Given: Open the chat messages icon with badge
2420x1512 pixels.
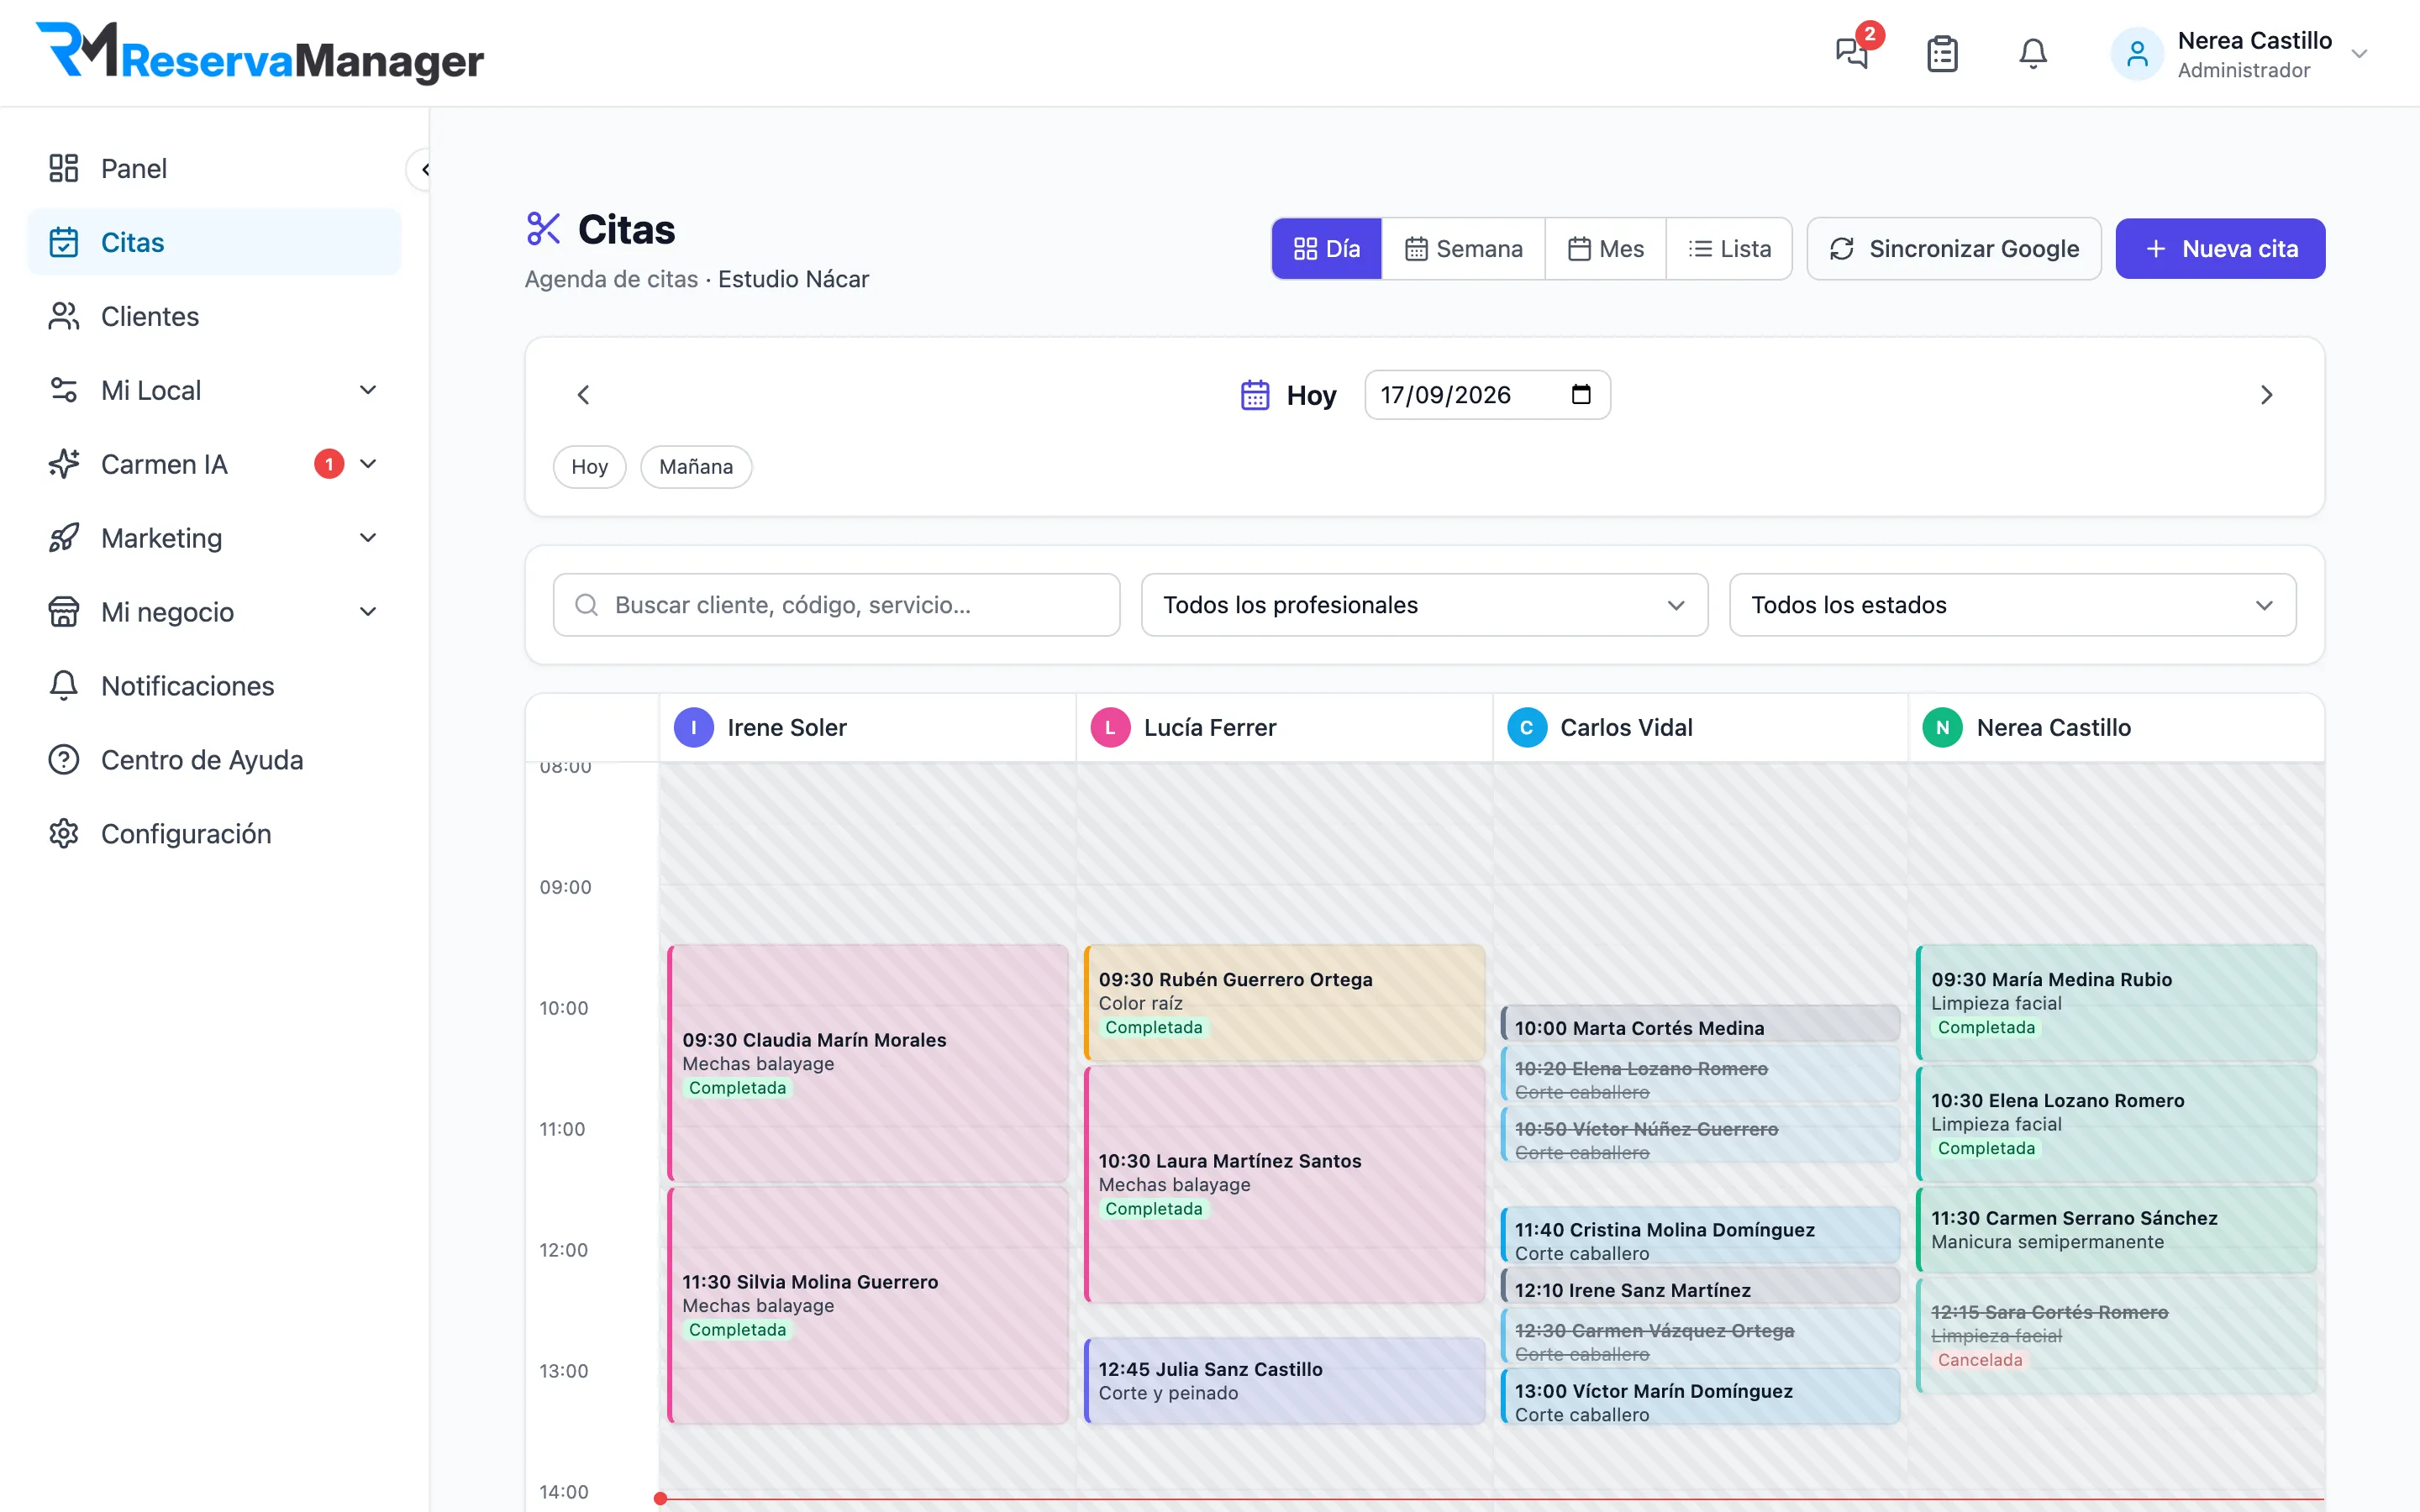Looking at the screenshot, I should (x=1852, y=52).
